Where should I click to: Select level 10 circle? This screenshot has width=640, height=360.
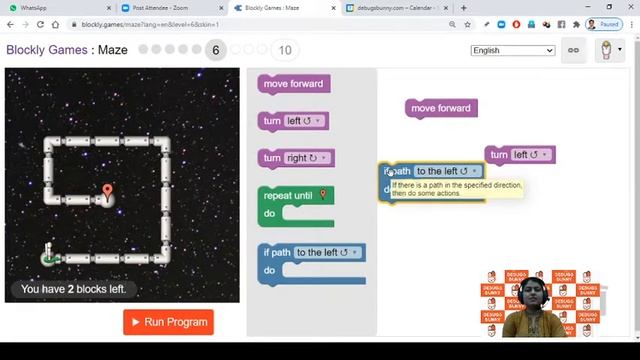pyautogui.click(x=285, y=50)
